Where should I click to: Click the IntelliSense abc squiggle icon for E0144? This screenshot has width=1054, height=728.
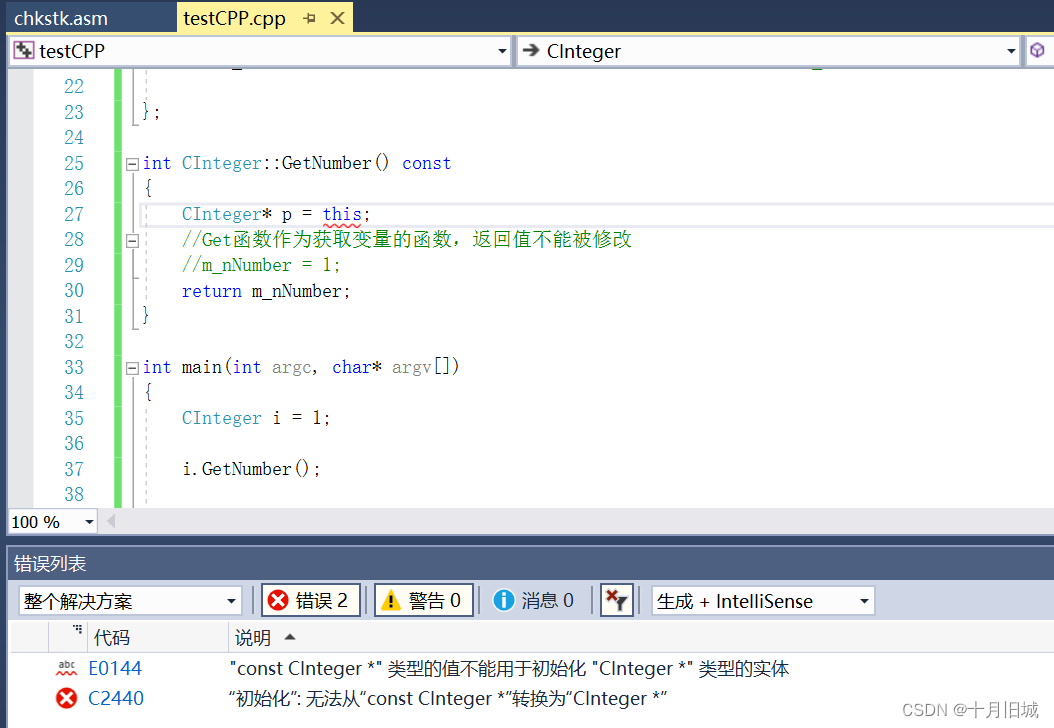67,668
